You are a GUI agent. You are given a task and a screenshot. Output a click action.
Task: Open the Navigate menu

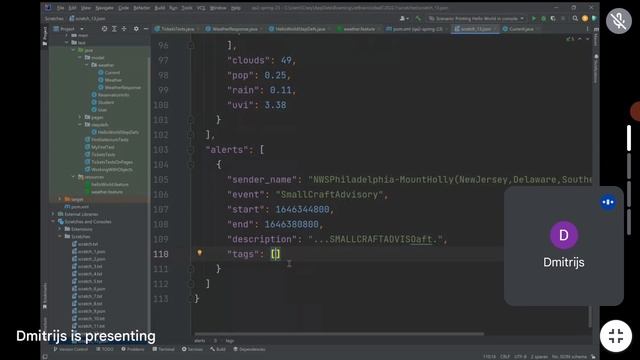pyautogui.click(x=104, y=8)
